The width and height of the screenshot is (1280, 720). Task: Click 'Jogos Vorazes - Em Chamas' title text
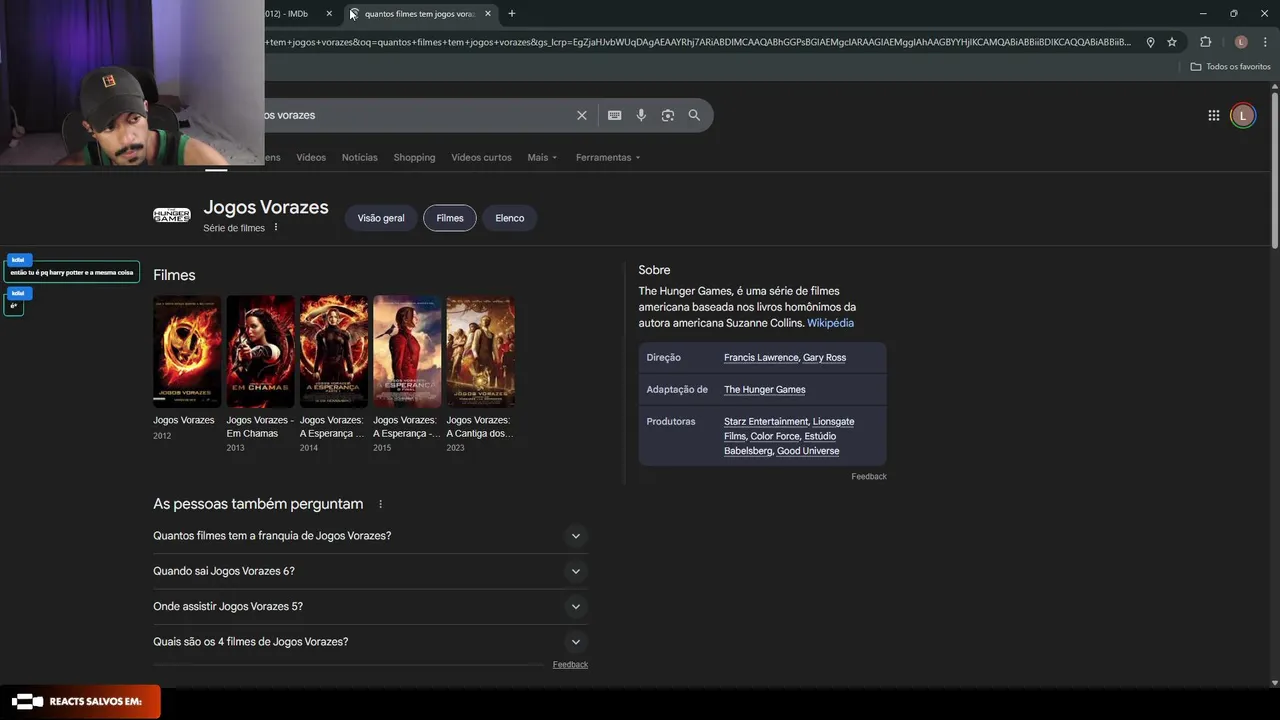click(x=260, y=427)
